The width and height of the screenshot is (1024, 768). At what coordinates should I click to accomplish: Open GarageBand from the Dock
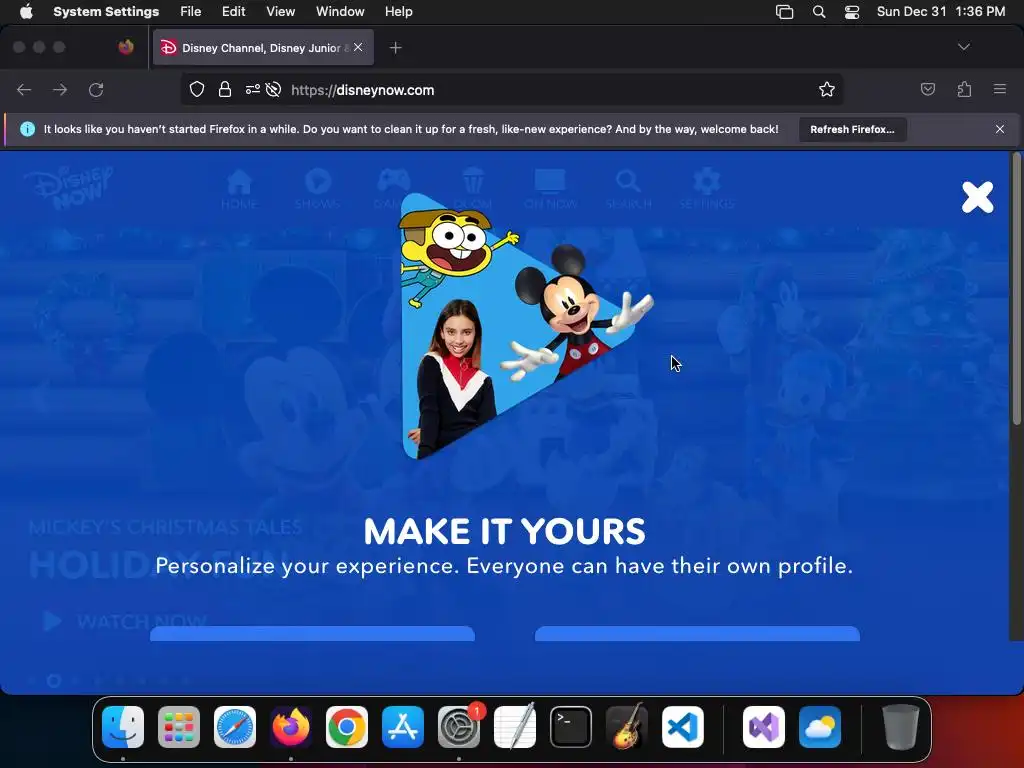[x=627, y=727]
